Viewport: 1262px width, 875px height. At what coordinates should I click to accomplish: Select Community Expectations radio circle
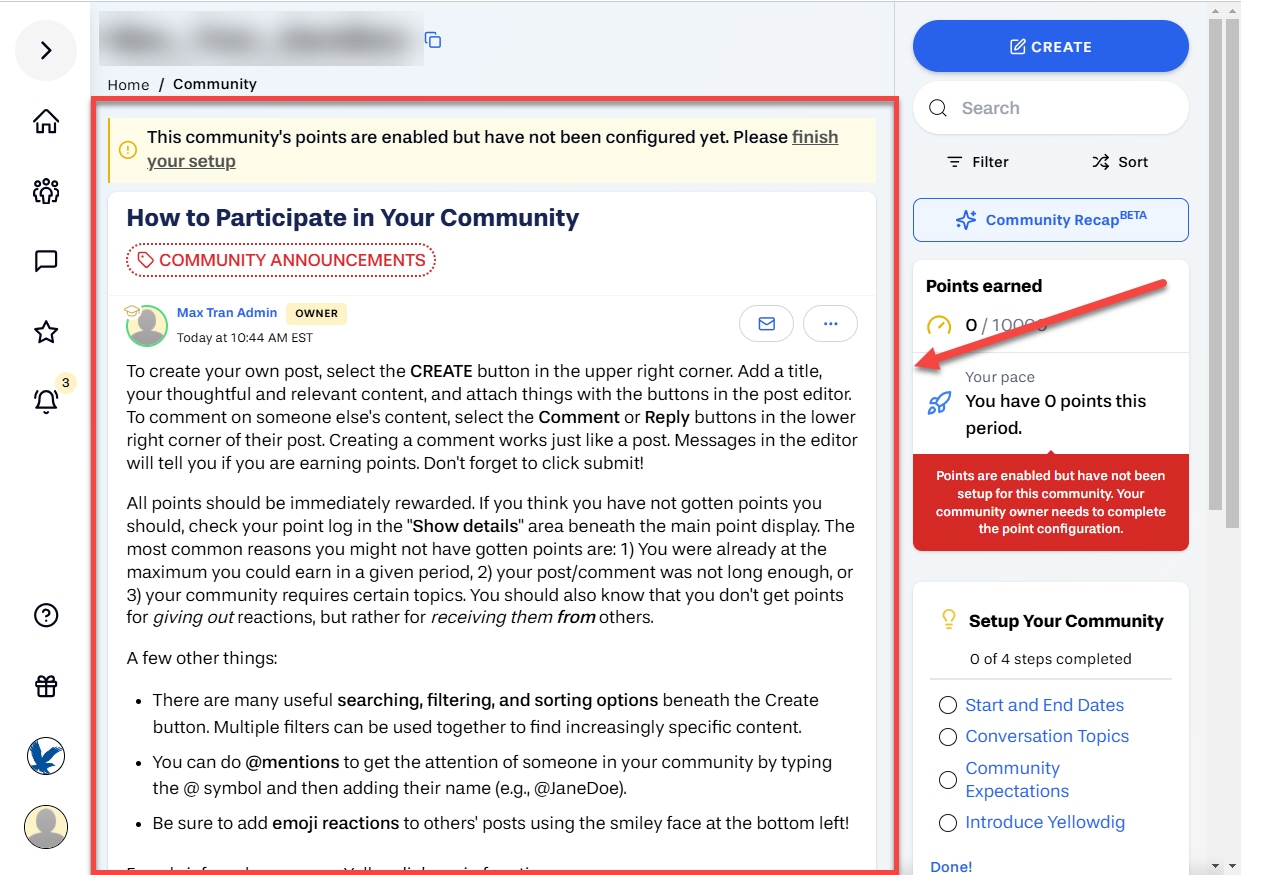948,780
